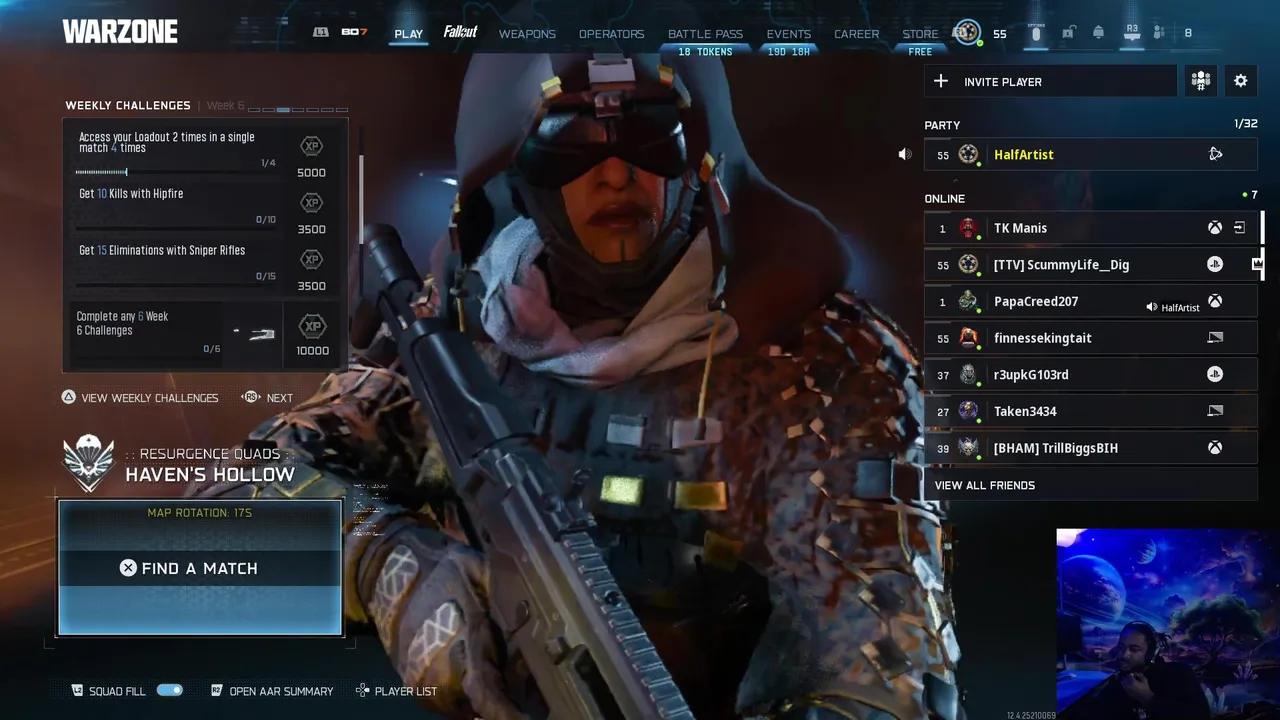
Task: Click the PlayStation icon on r3upkG103rd row
Action: (1215, 374)
